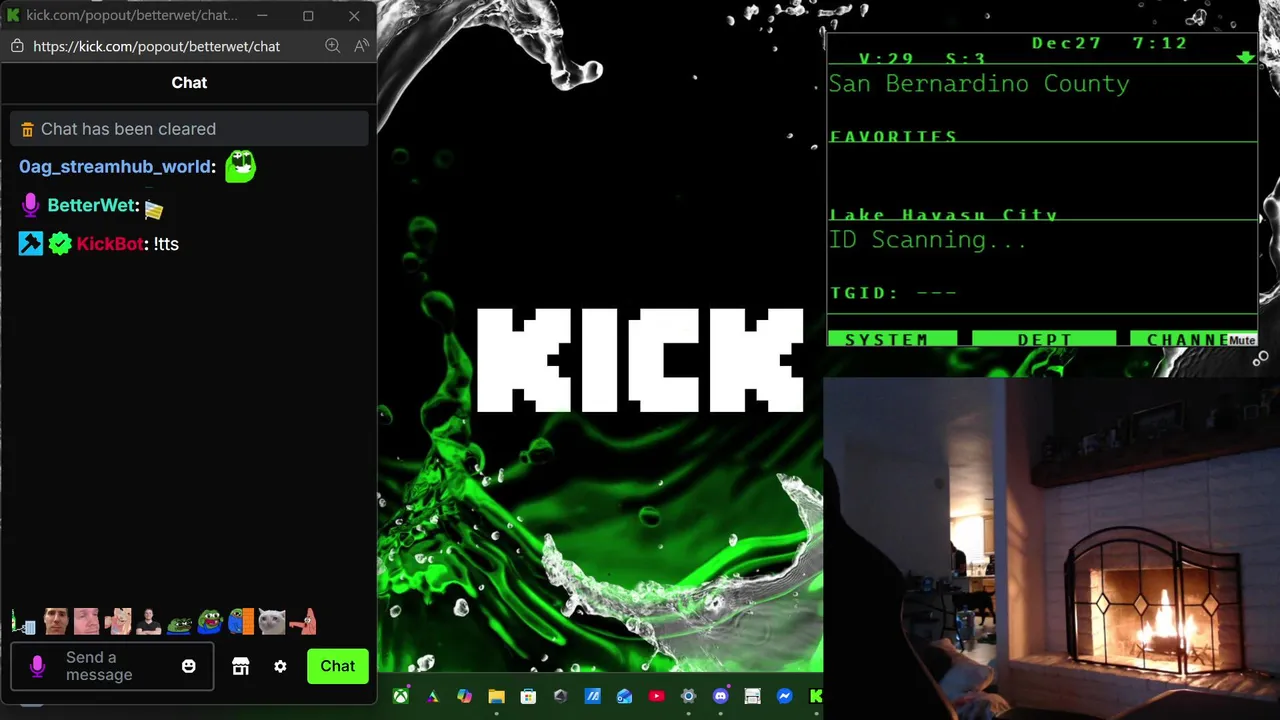Click BetterWet's purple microphone badge
Image resolution: width=1280 pixels, height=720 pixels.
(31, 205)
